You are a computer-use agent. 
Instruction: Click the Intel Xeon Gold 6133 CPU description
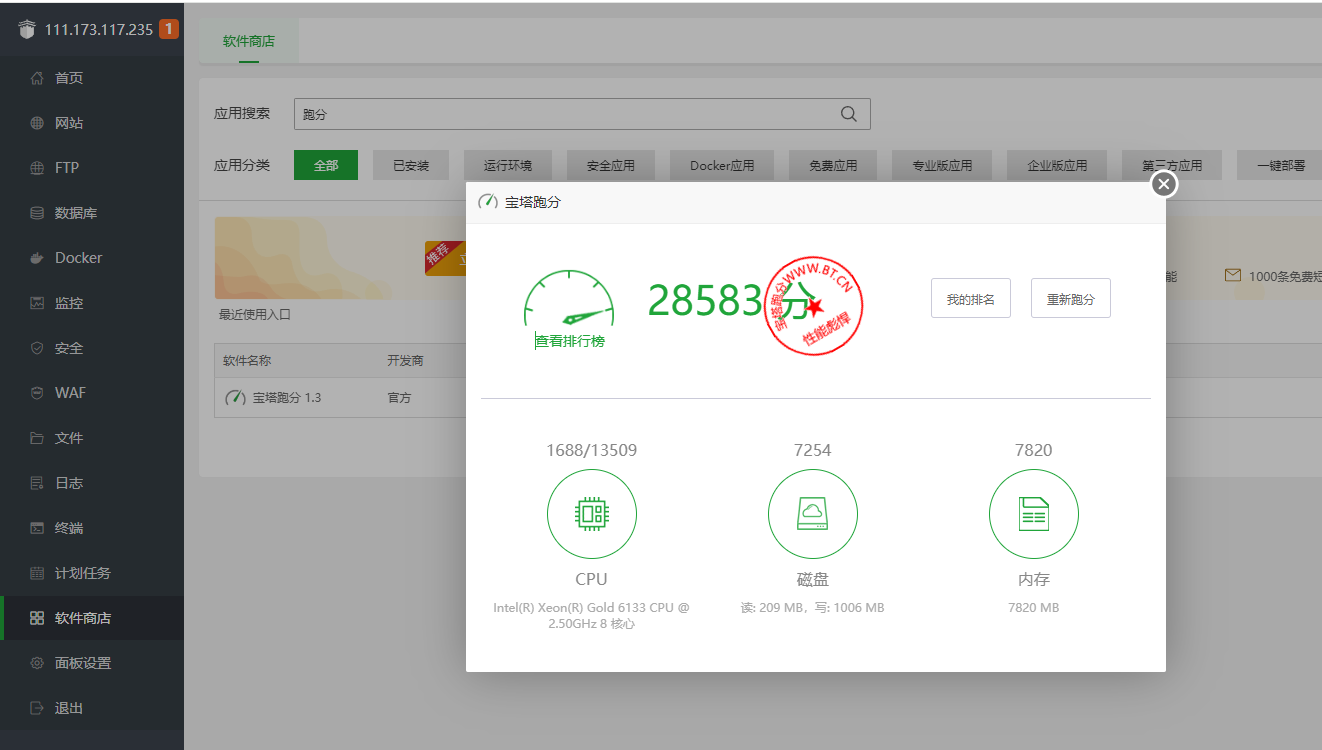point(591,615)
